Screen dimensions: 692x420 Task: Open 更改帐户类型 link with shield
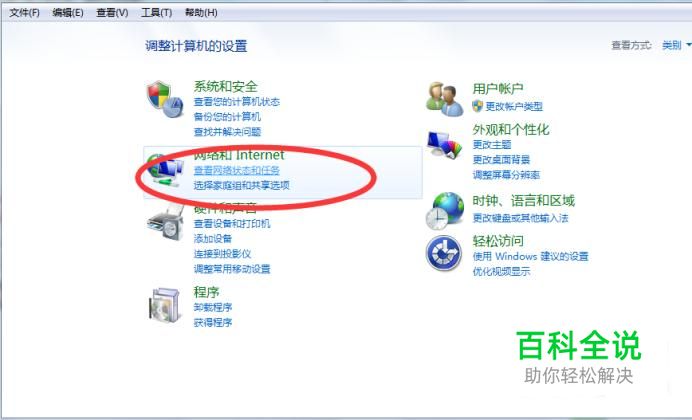click(508, 106)
